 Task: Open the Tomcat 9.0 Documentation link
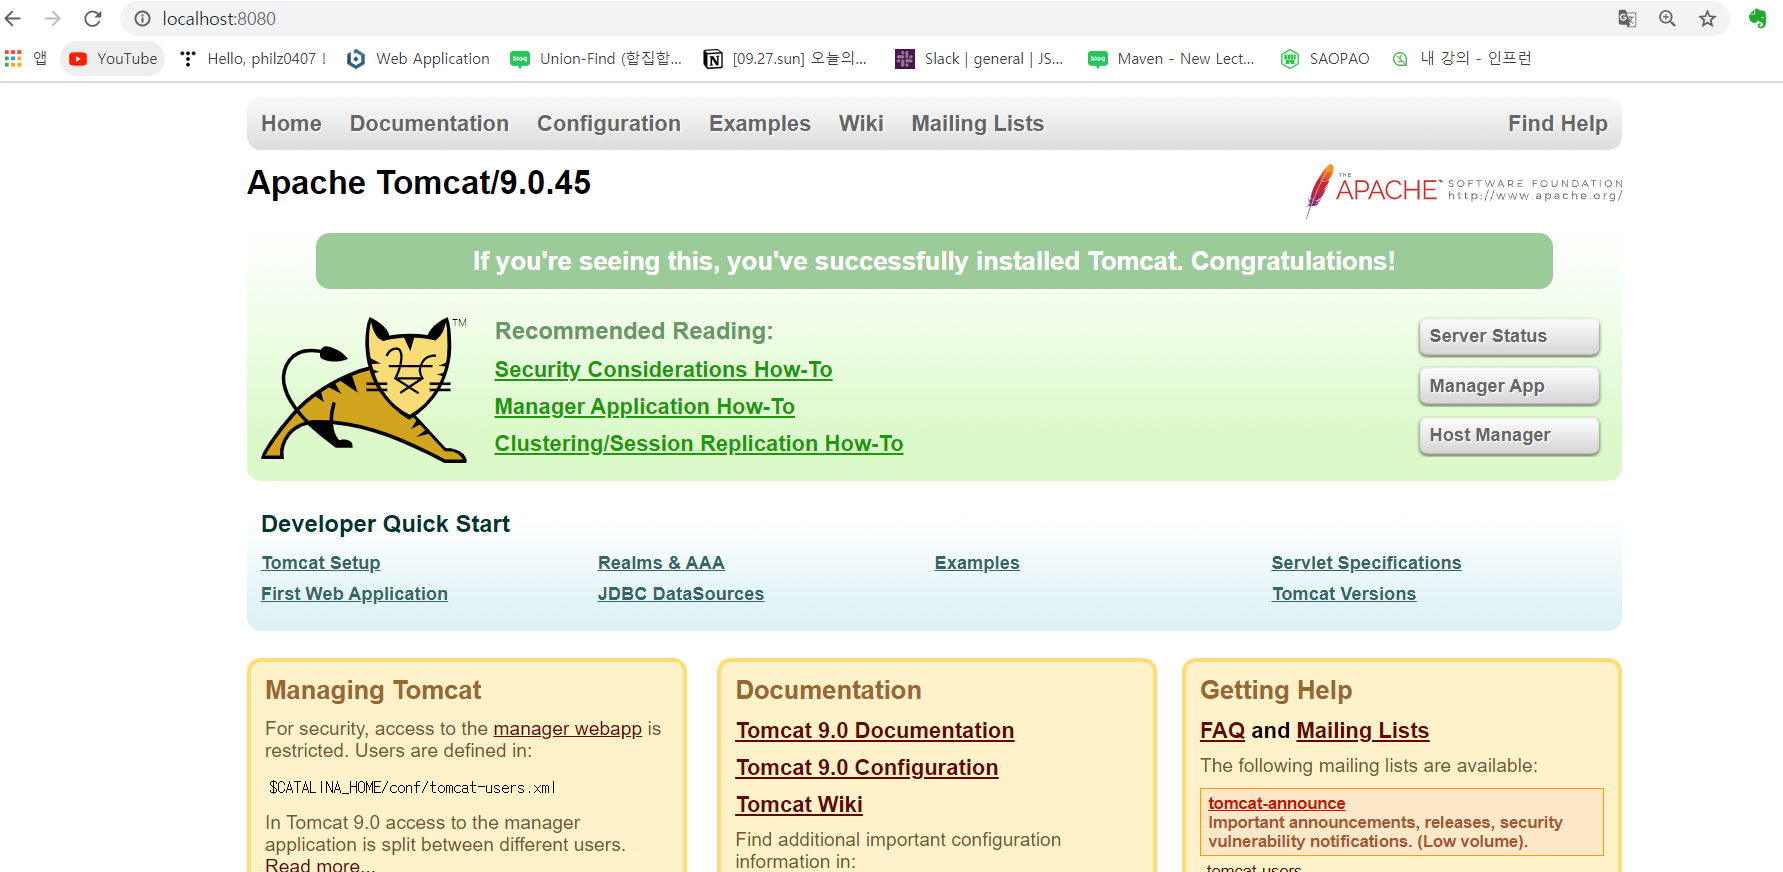pyautogui.click(x=875, y=731)
